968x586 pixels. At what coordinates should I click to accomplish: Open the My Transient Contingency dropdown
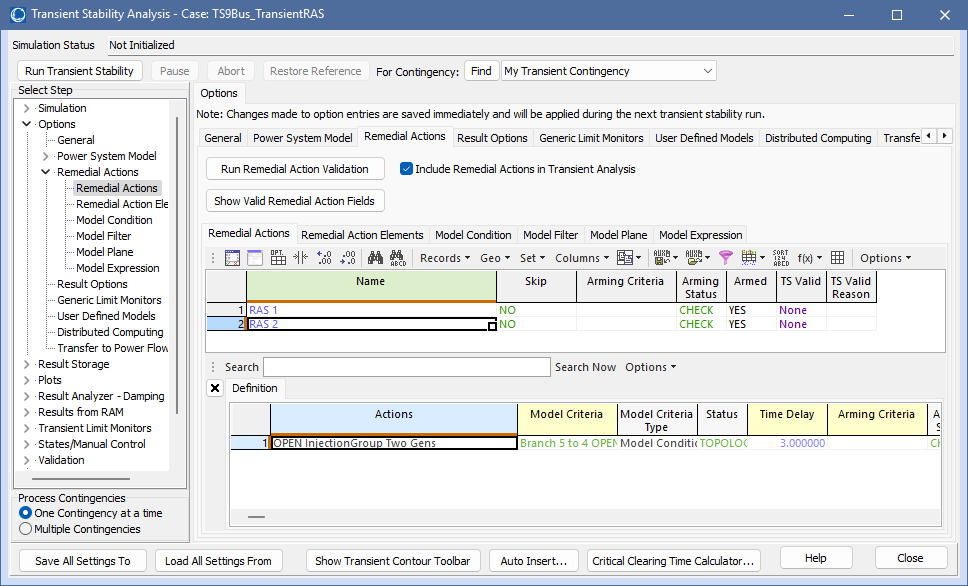pyautogui.click(x=708, y=71)
